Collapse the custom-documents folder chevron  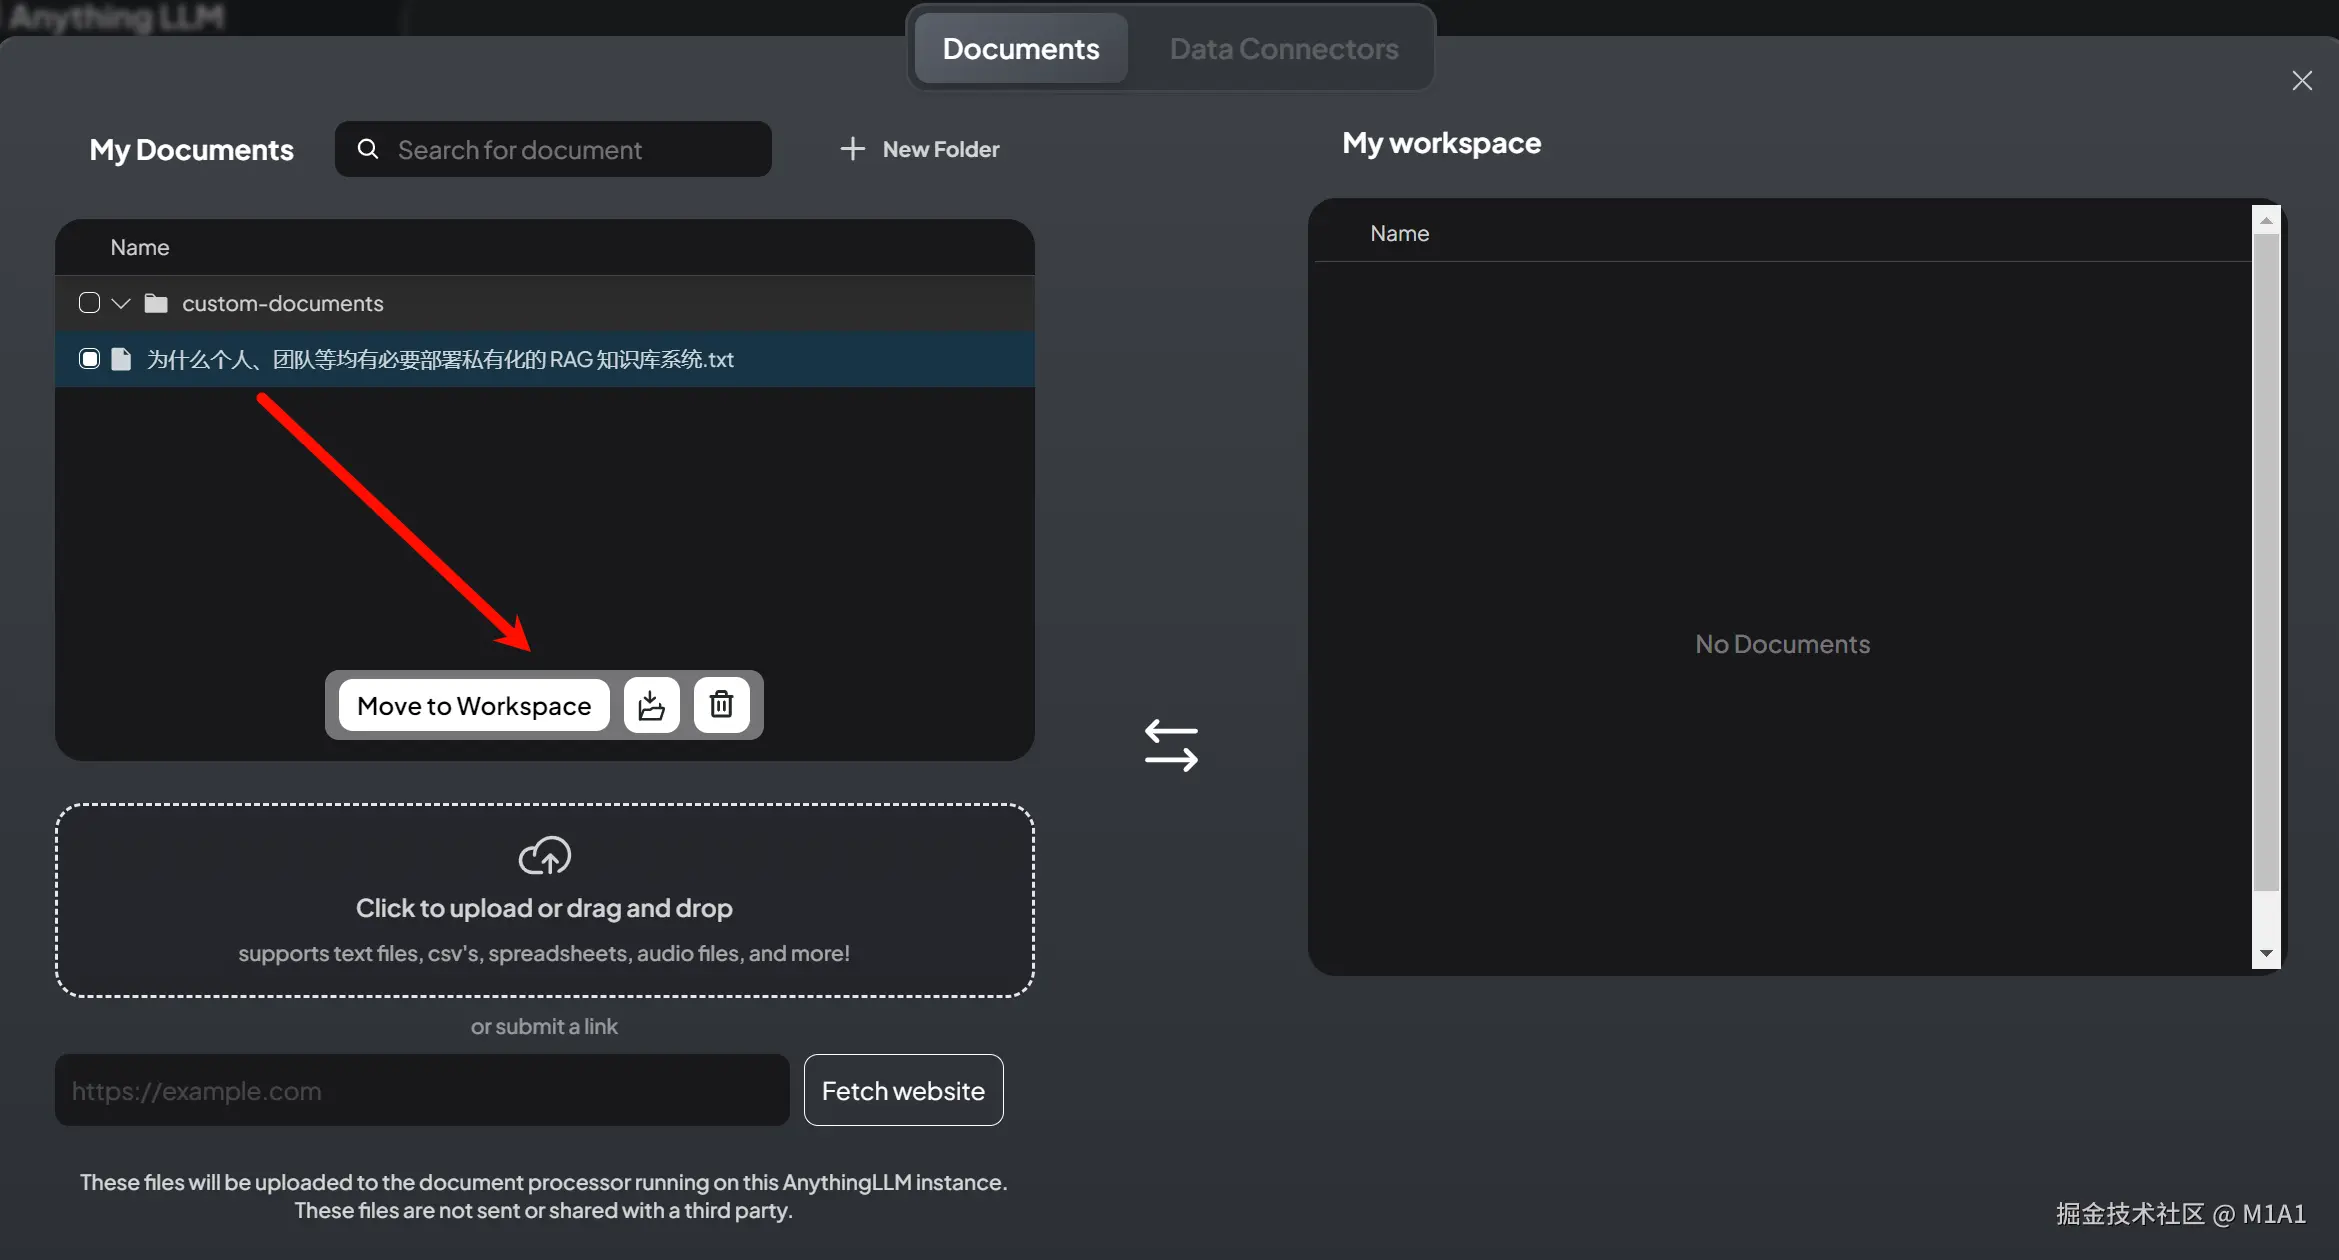[121, 303]
